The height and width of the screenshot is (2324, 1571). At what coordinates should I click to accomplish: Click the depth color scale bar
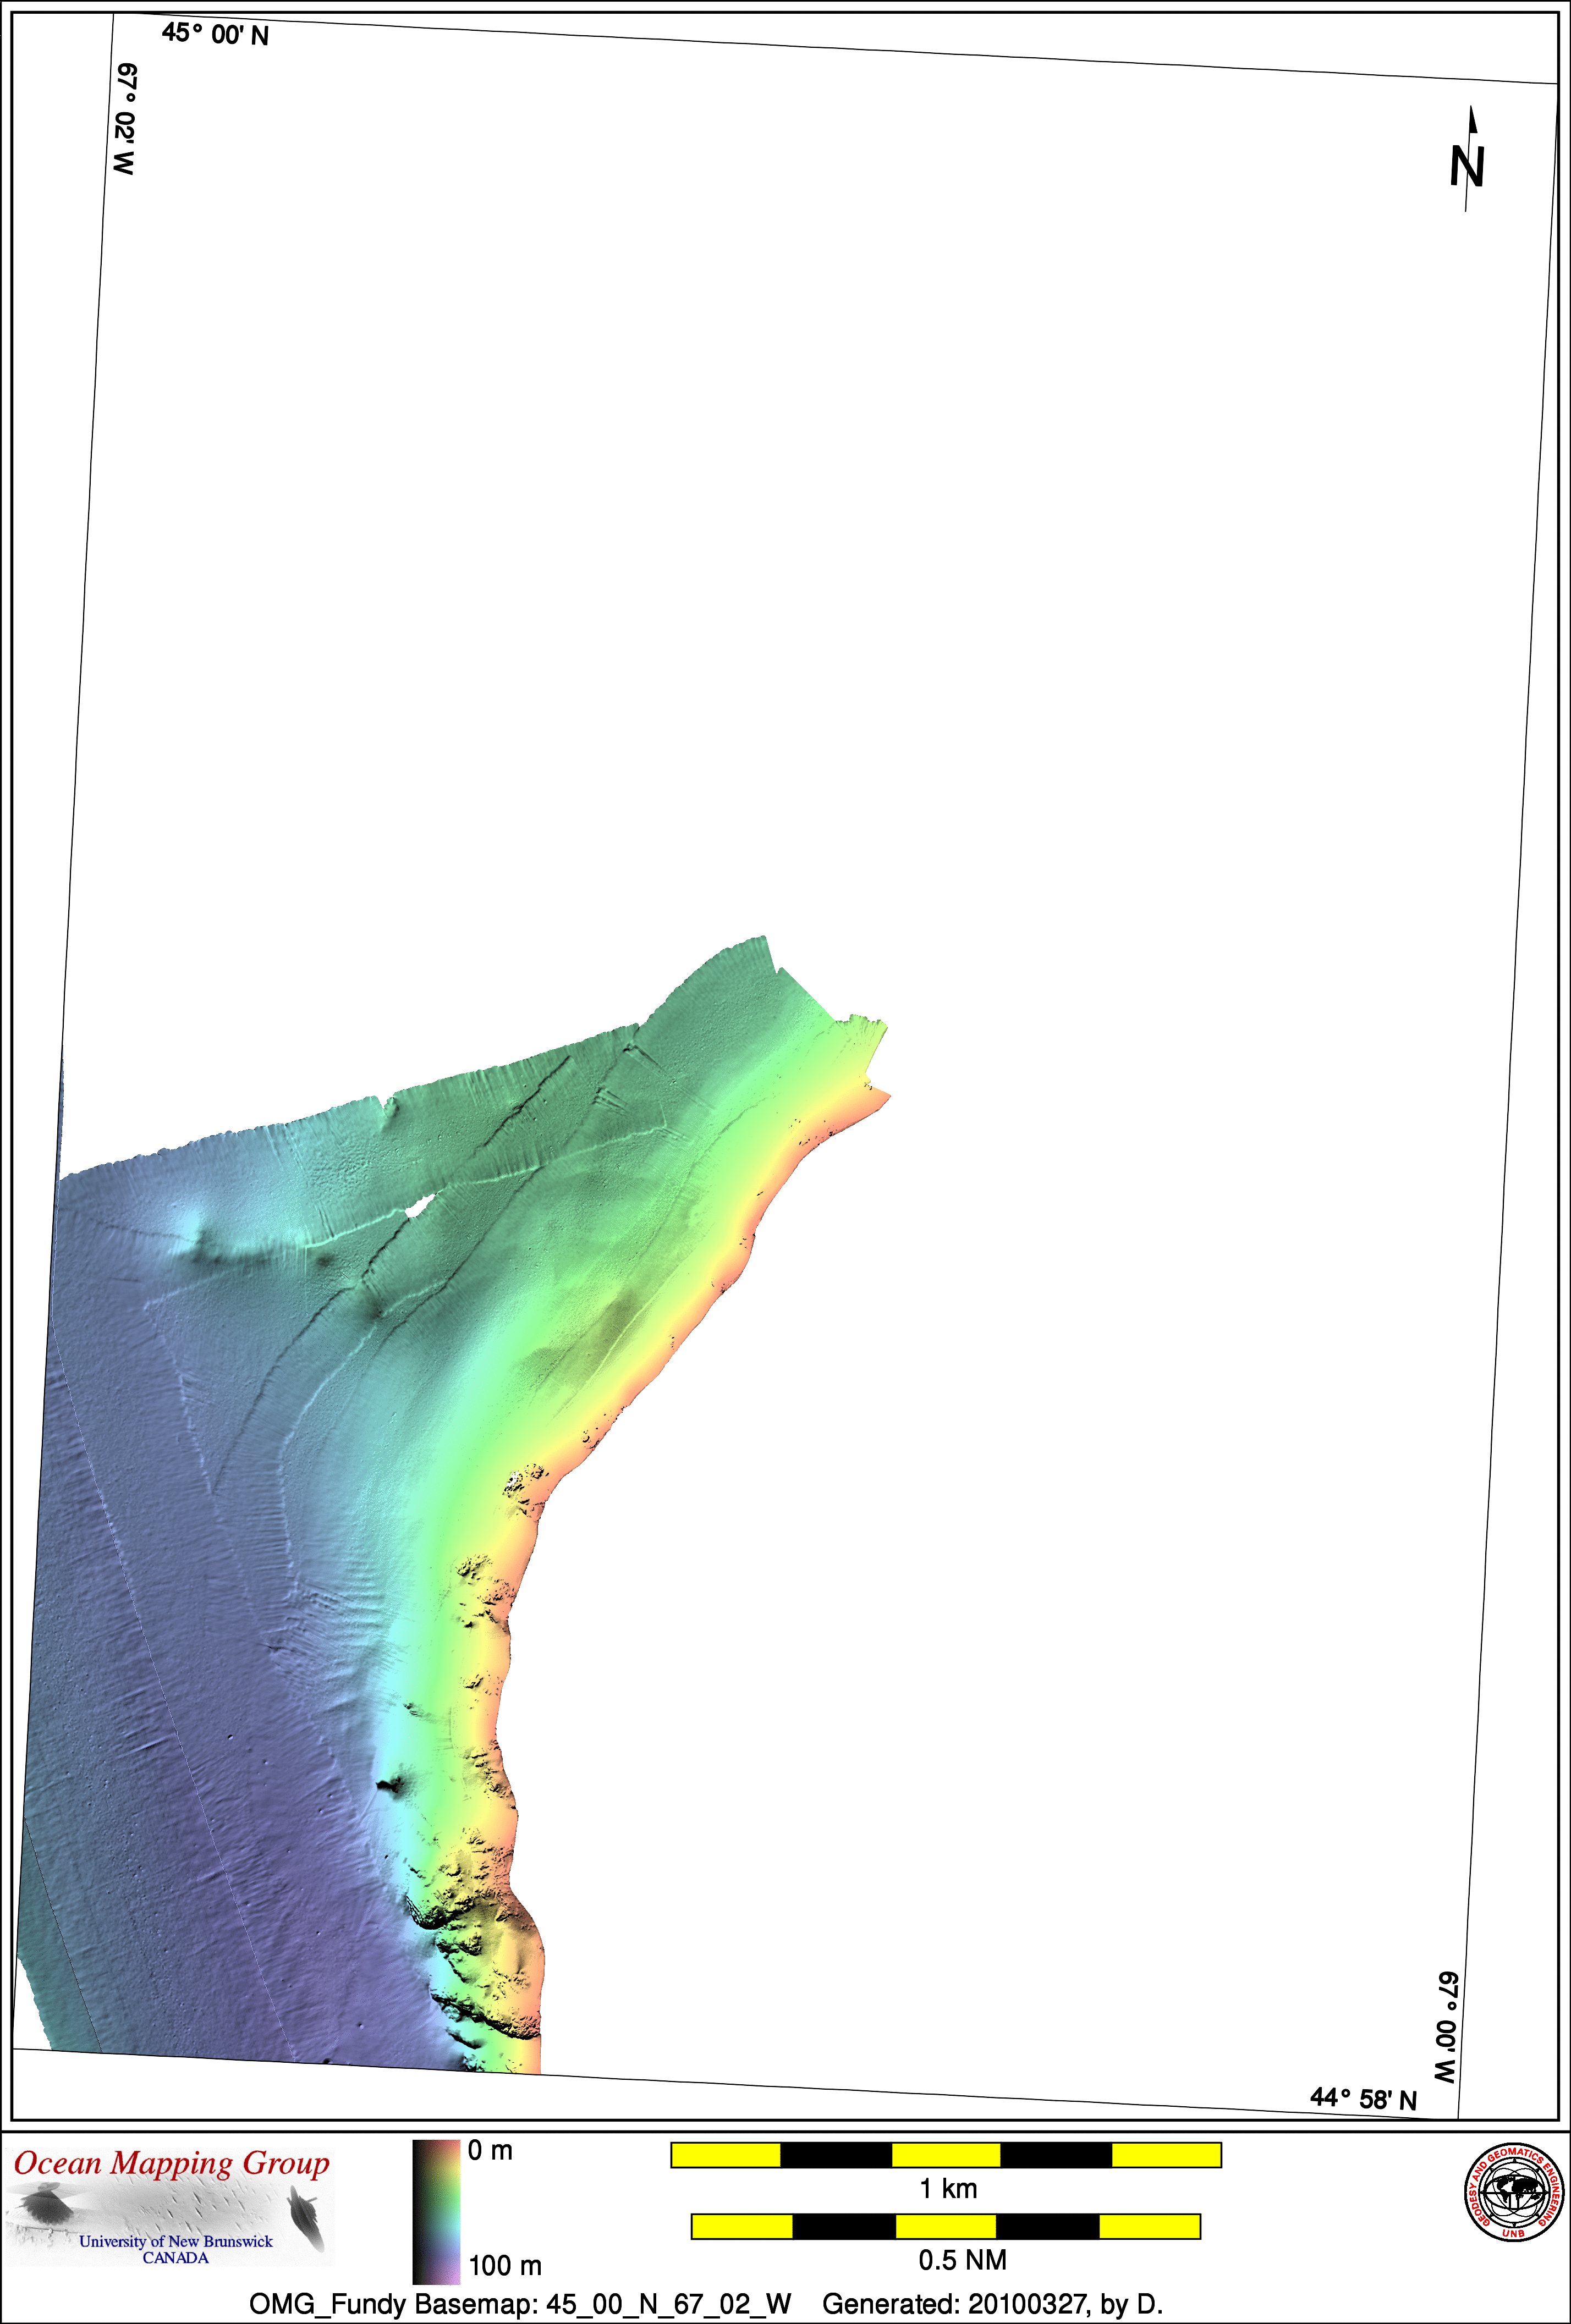pyautogui.click(x=436, y=2211)
